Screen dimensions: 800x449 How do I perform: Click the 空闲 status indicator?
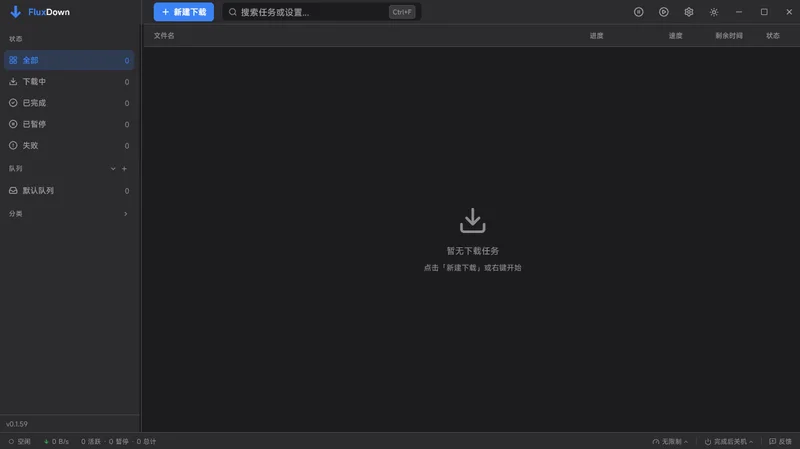tap(19, 441)
